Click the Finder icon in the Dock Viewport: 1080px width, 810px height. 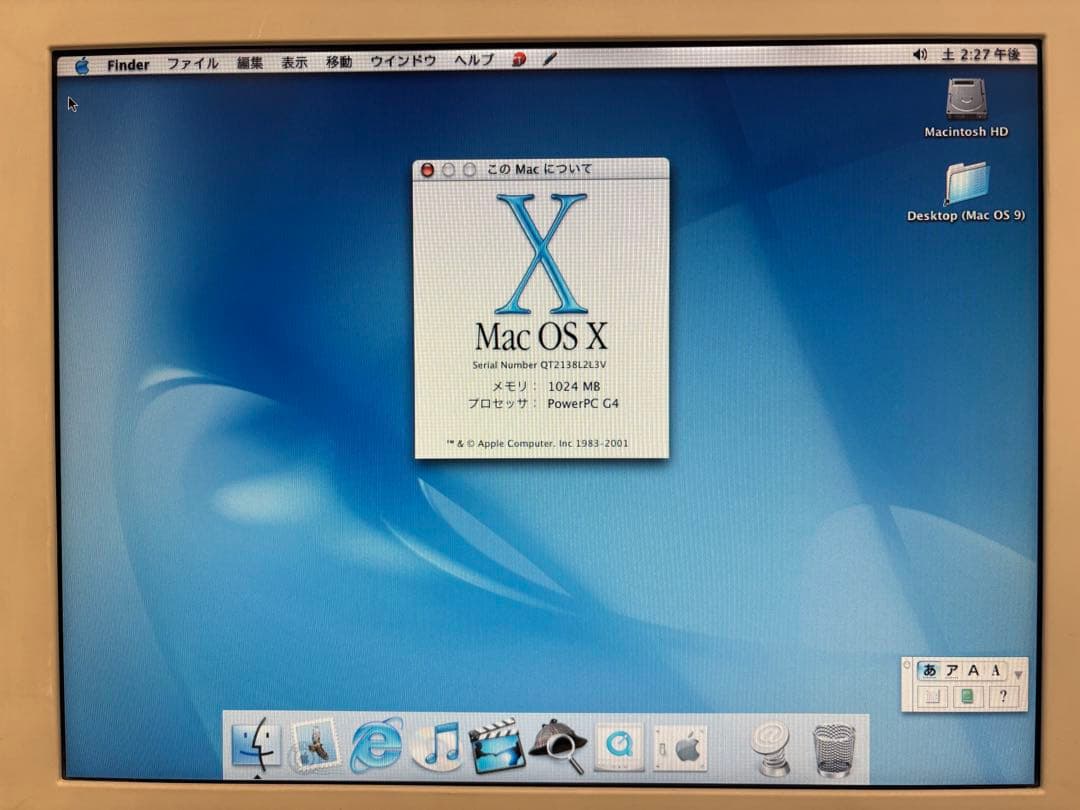pos(254,745)
